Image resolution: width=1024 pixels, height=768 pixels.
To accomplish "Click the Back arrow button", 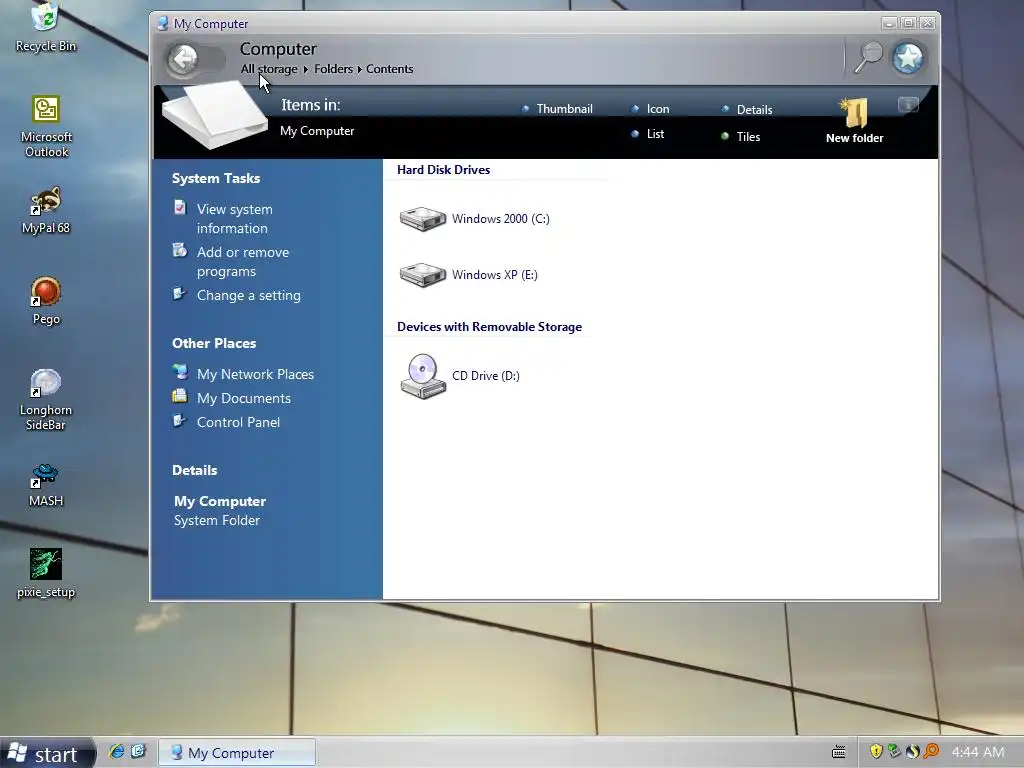I will point(184,59).
